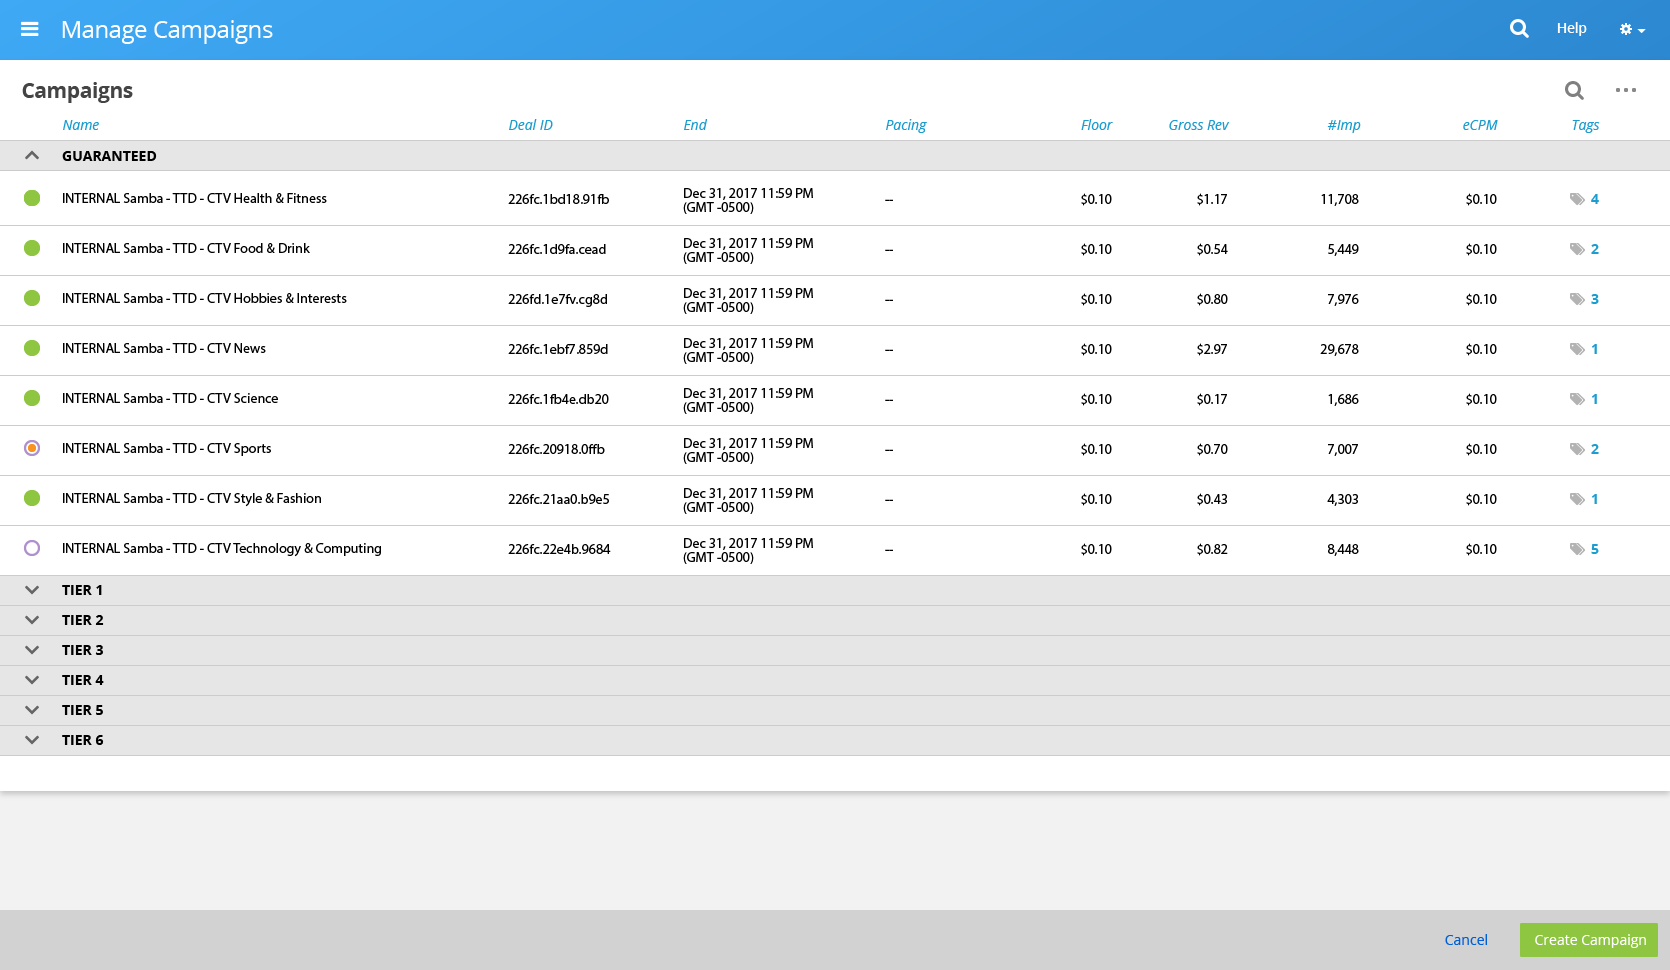The width and height of the screenshot is (1670, 970).
Task: Click the Cancel link
Action: point(1466,940)
